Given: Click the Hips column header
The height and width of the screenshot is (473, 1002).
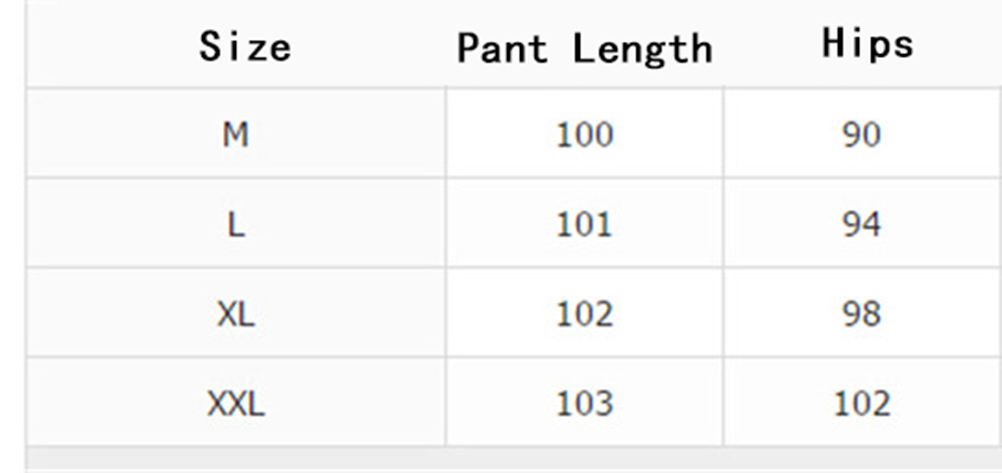Looking at the screenshot, I should click(867, 44).
